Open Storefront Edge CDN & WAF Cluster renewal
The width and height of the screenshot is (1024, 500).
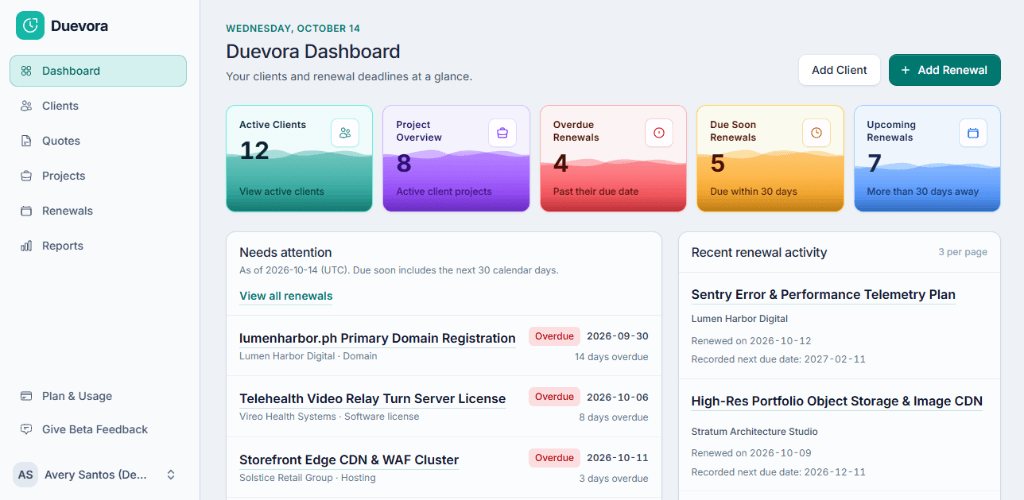(349, 460)
